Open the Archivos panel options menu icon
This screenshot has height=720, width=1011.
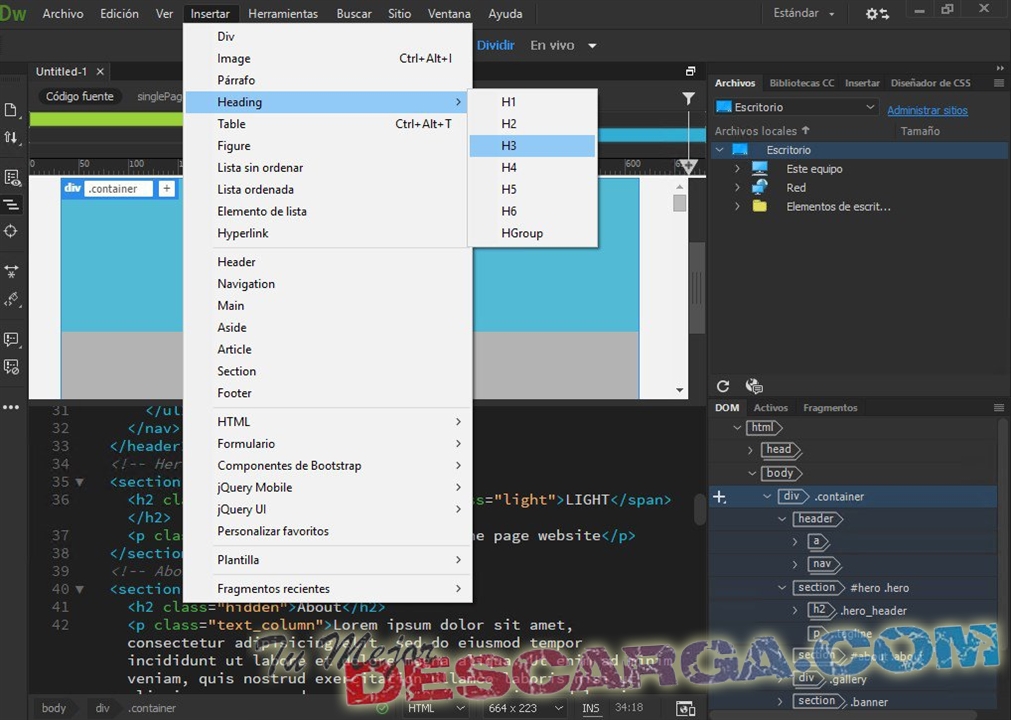coord(999,83)
